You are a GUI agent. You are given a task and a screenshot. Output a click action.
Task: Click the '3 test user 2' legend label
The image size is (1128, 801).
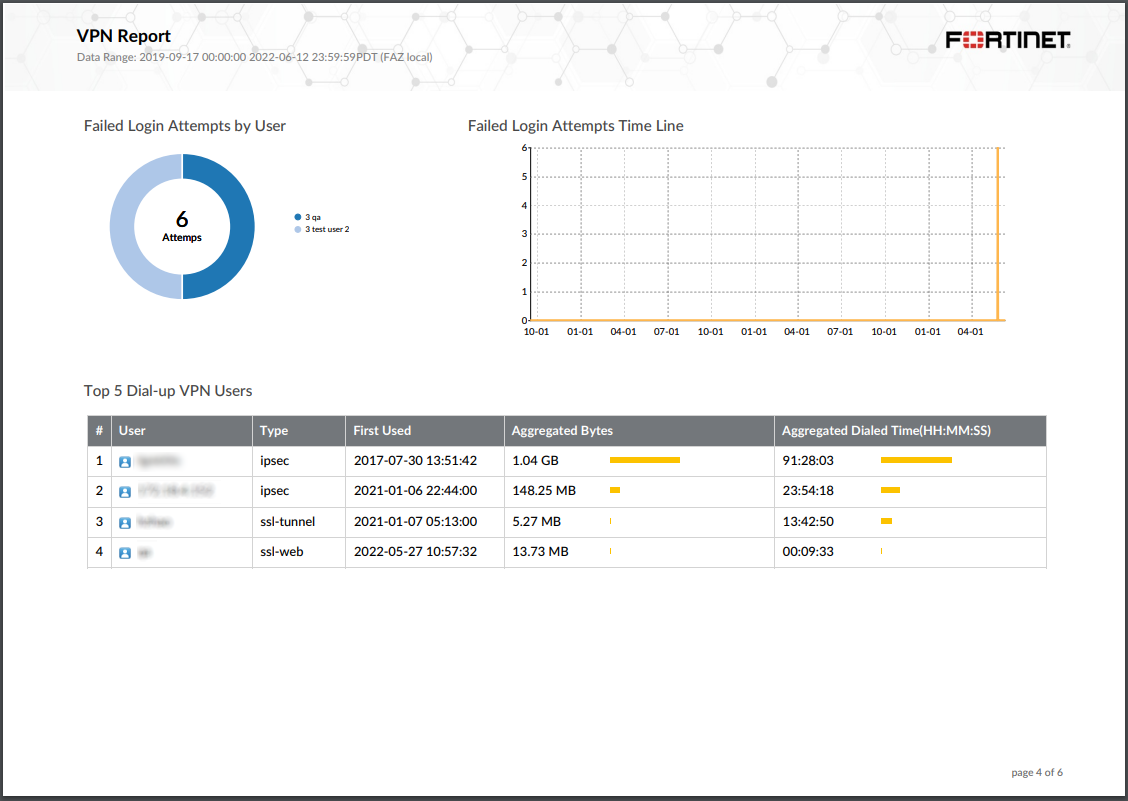[x=327, y=229]
